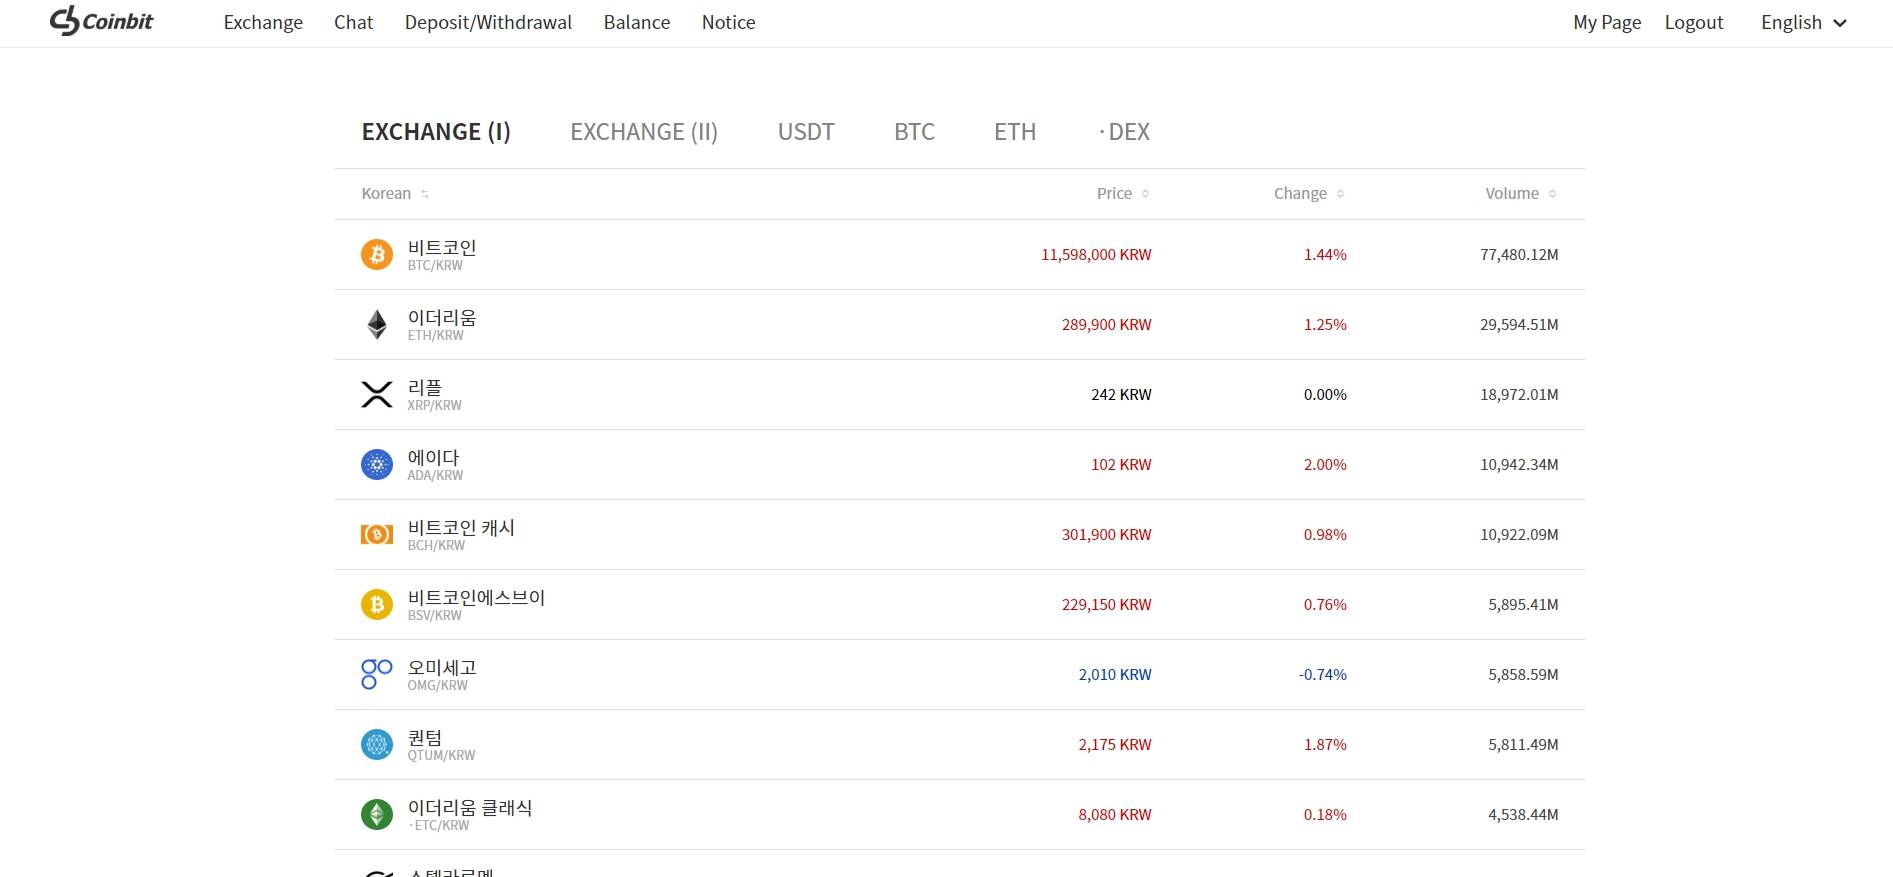Open Chat in top navigation
This screenshot has width=1893, height=877.
pos(353,22)
